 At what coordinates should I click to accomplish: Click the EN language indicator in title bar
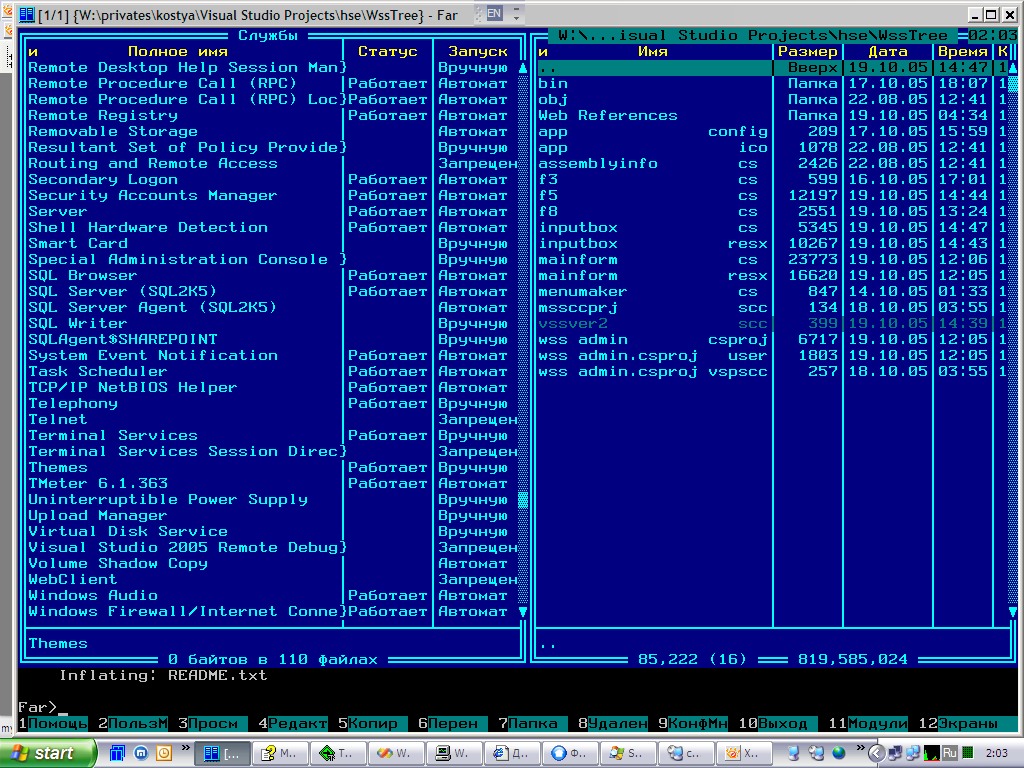pos(494,13)
